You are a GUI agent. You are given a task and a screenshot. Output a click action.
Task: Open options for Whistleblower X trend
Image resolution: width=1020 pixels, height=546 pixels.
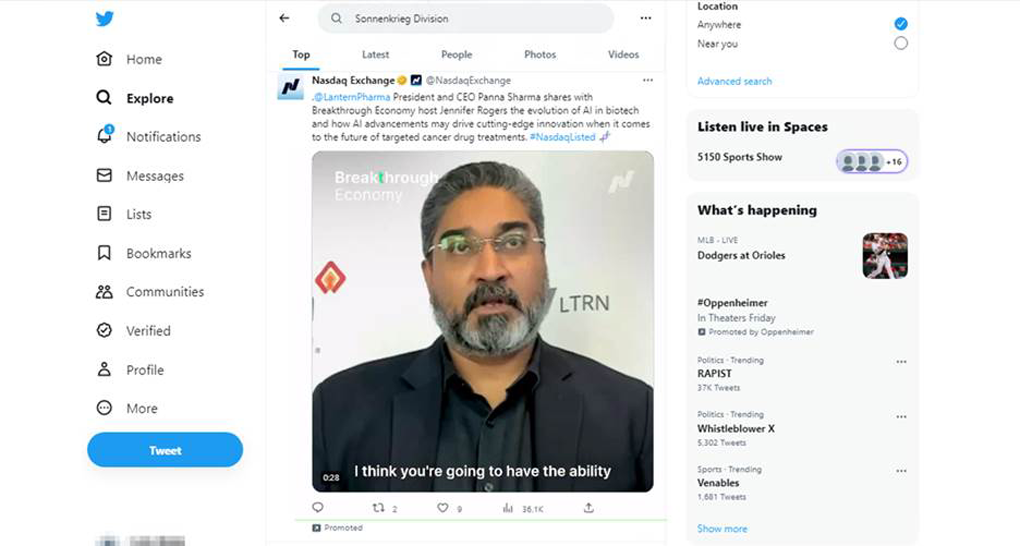click(901, 417)
